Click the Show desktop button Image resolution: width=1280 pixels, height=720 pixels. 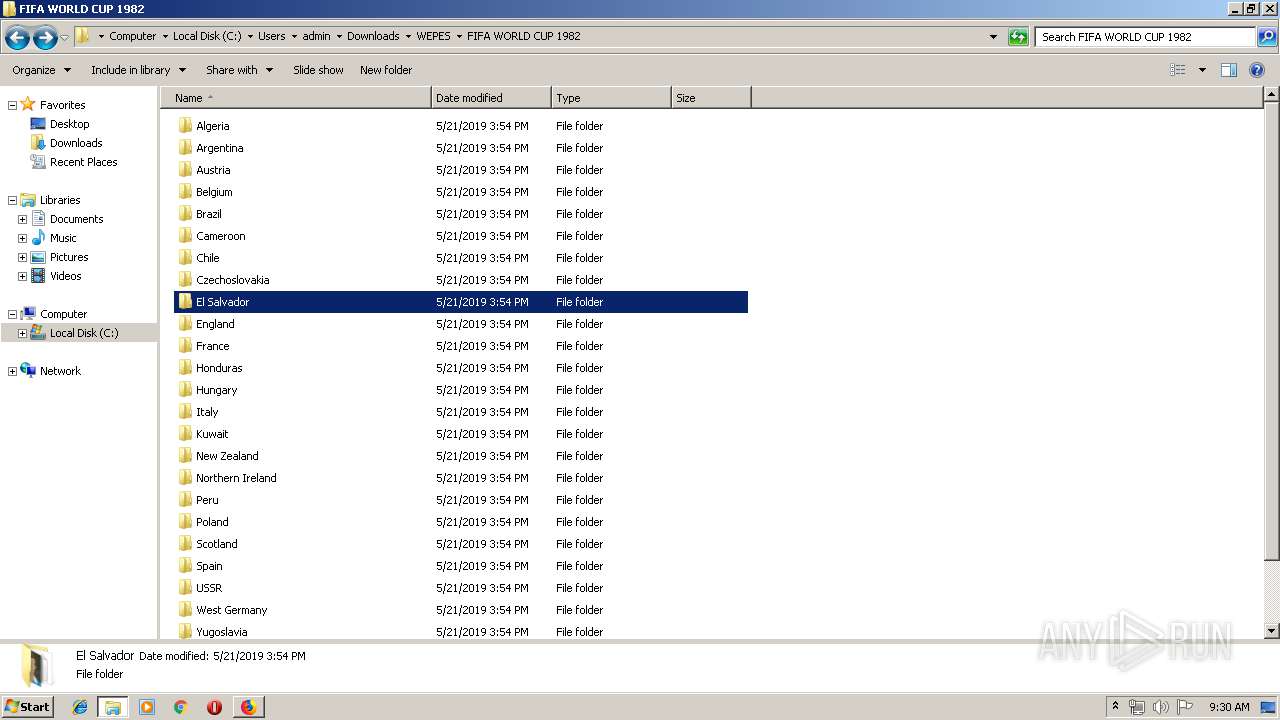[1269, 707]
